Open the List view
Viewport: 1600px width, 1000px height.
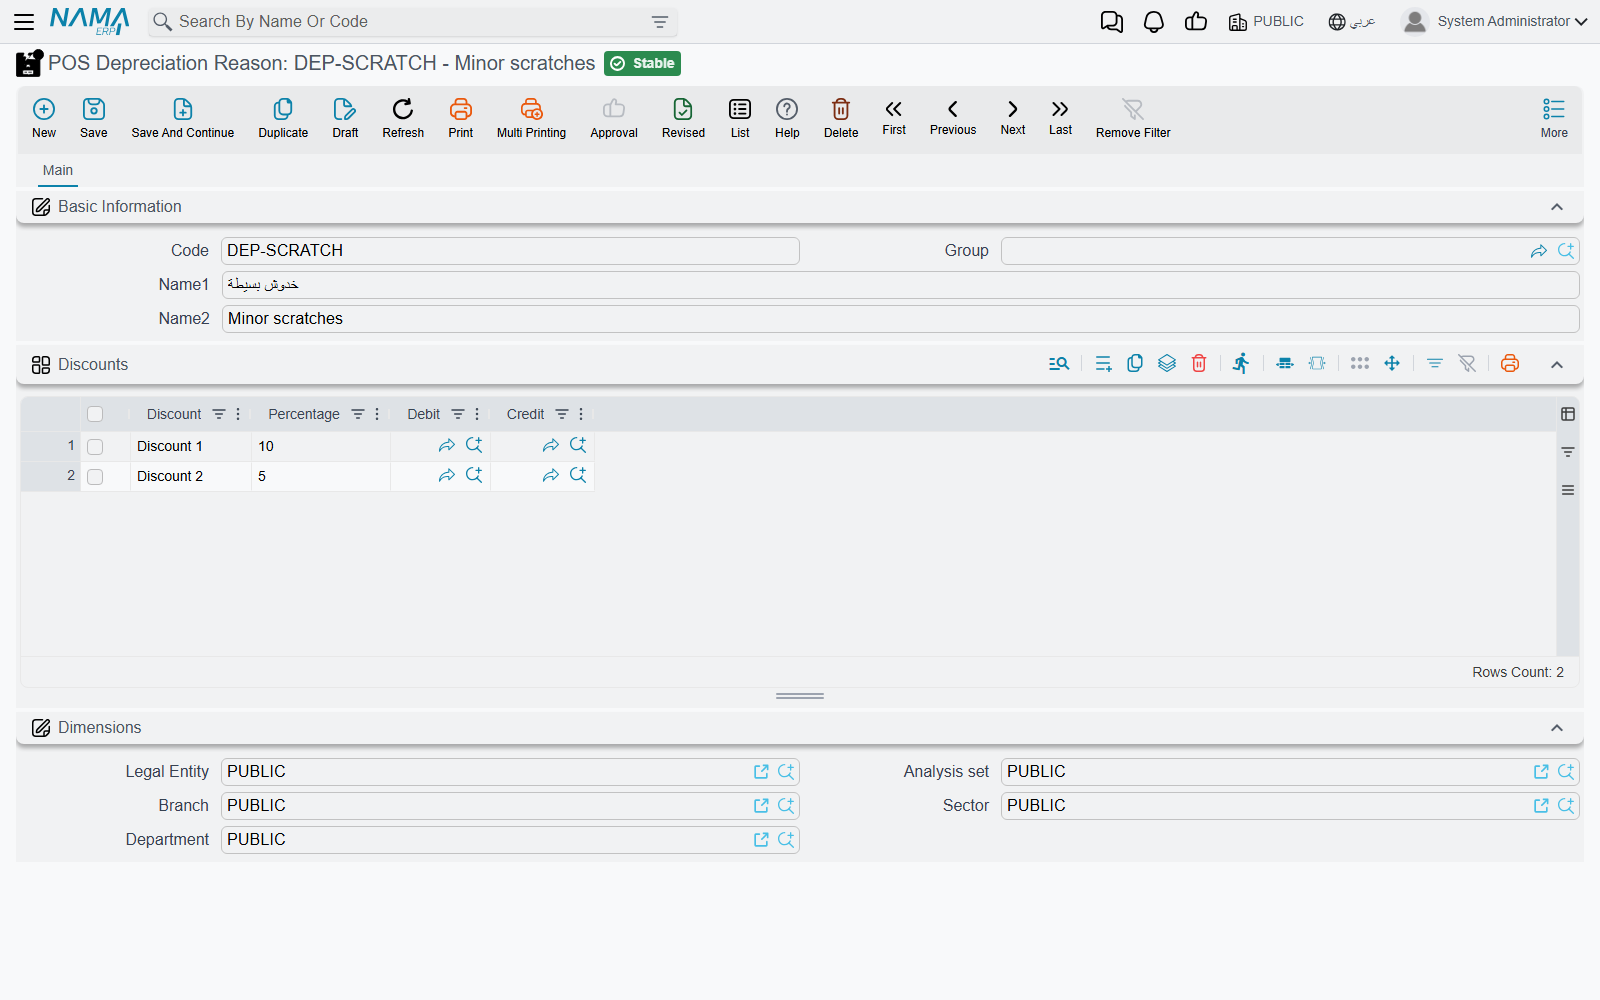(740, 118)
